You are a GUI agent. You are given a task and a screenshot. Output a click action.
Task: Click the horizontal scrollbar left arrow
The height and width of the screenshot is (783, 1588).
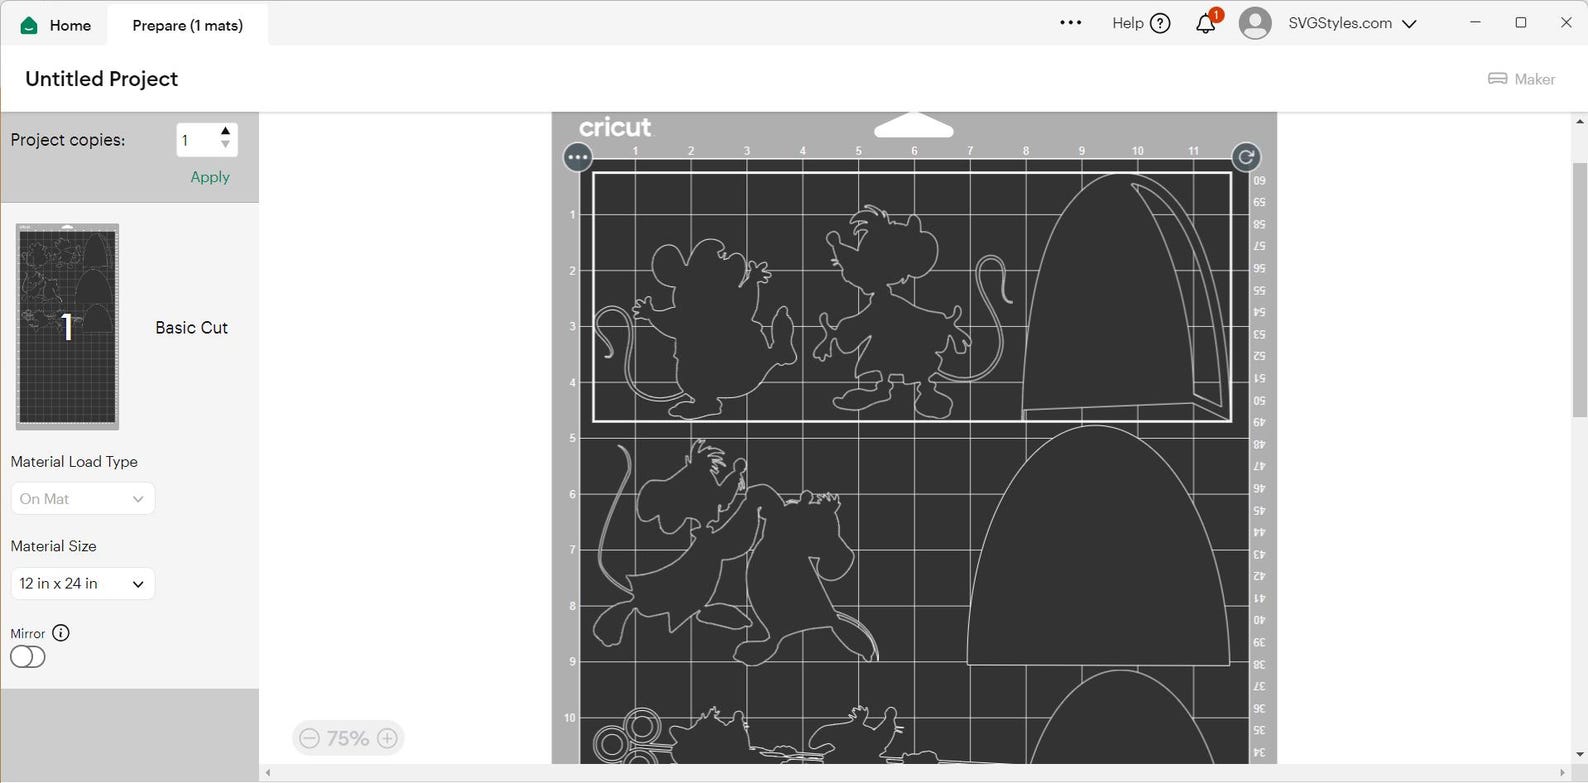coord(267,773)
